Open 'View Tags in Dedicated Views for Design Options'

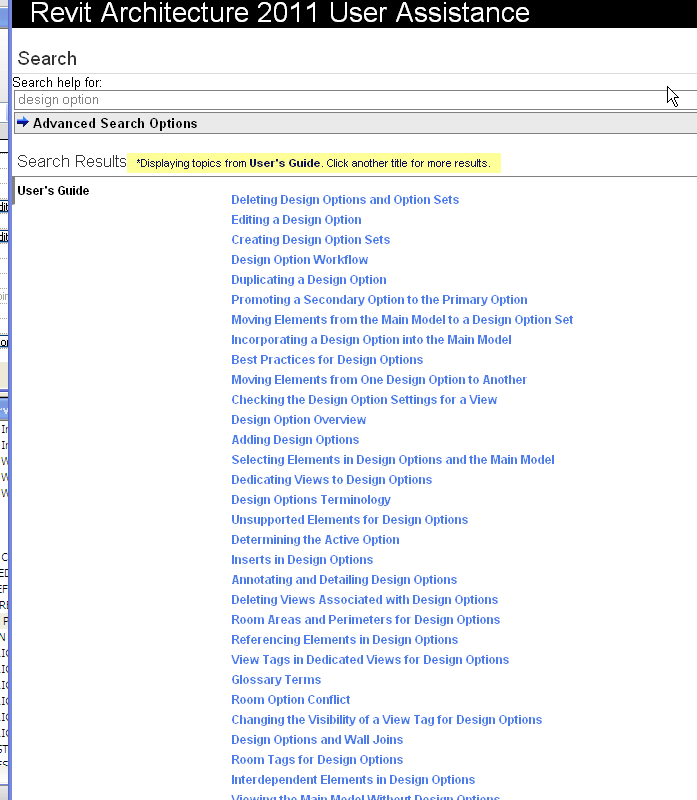(370, 660)
